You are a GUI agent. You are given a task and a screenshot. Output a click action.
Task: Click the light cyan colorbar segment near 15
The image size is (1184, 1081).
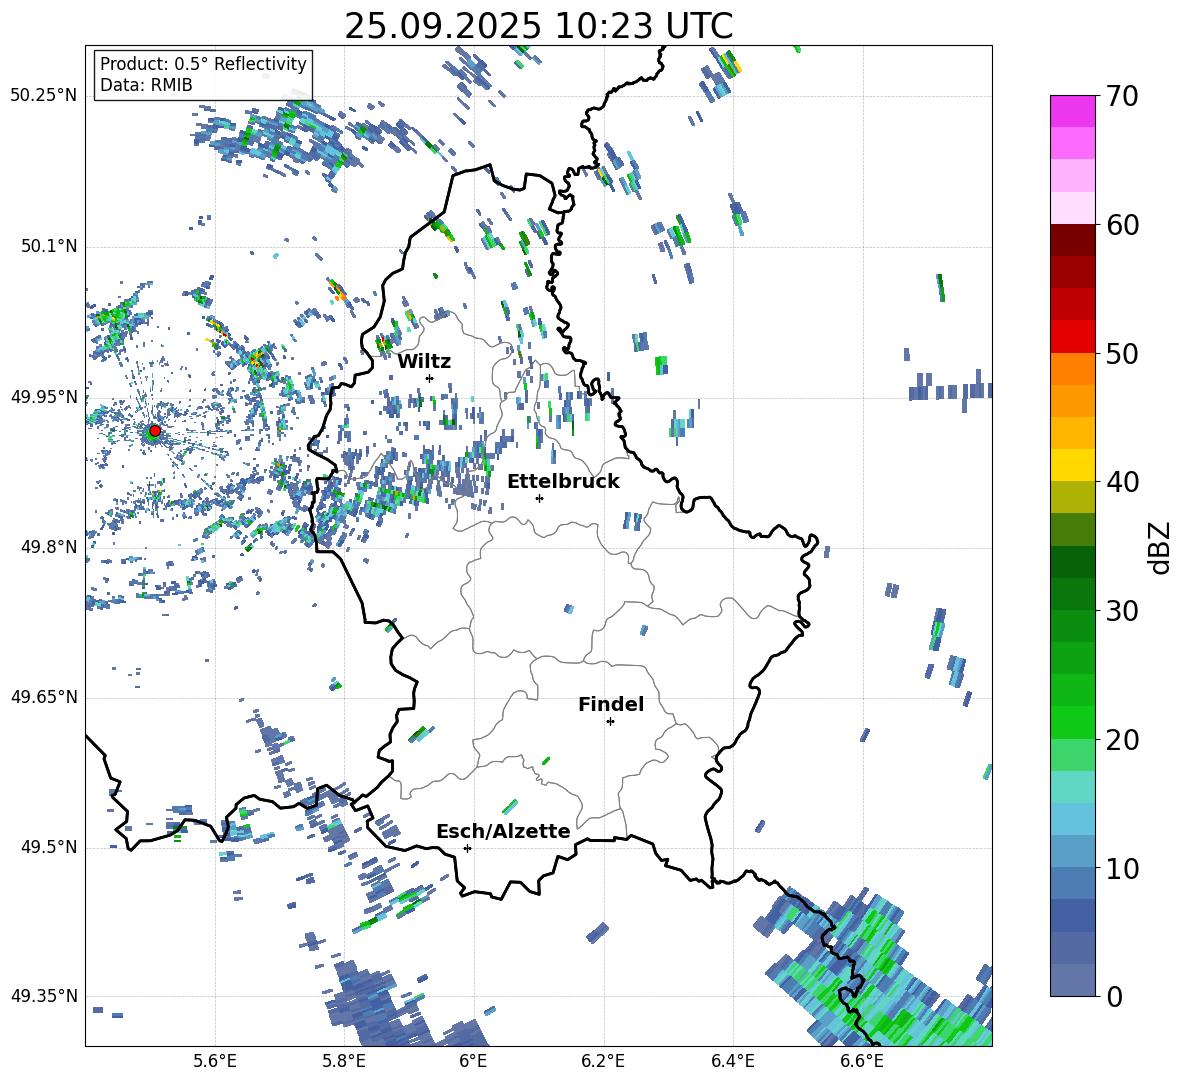[1072, 787]
